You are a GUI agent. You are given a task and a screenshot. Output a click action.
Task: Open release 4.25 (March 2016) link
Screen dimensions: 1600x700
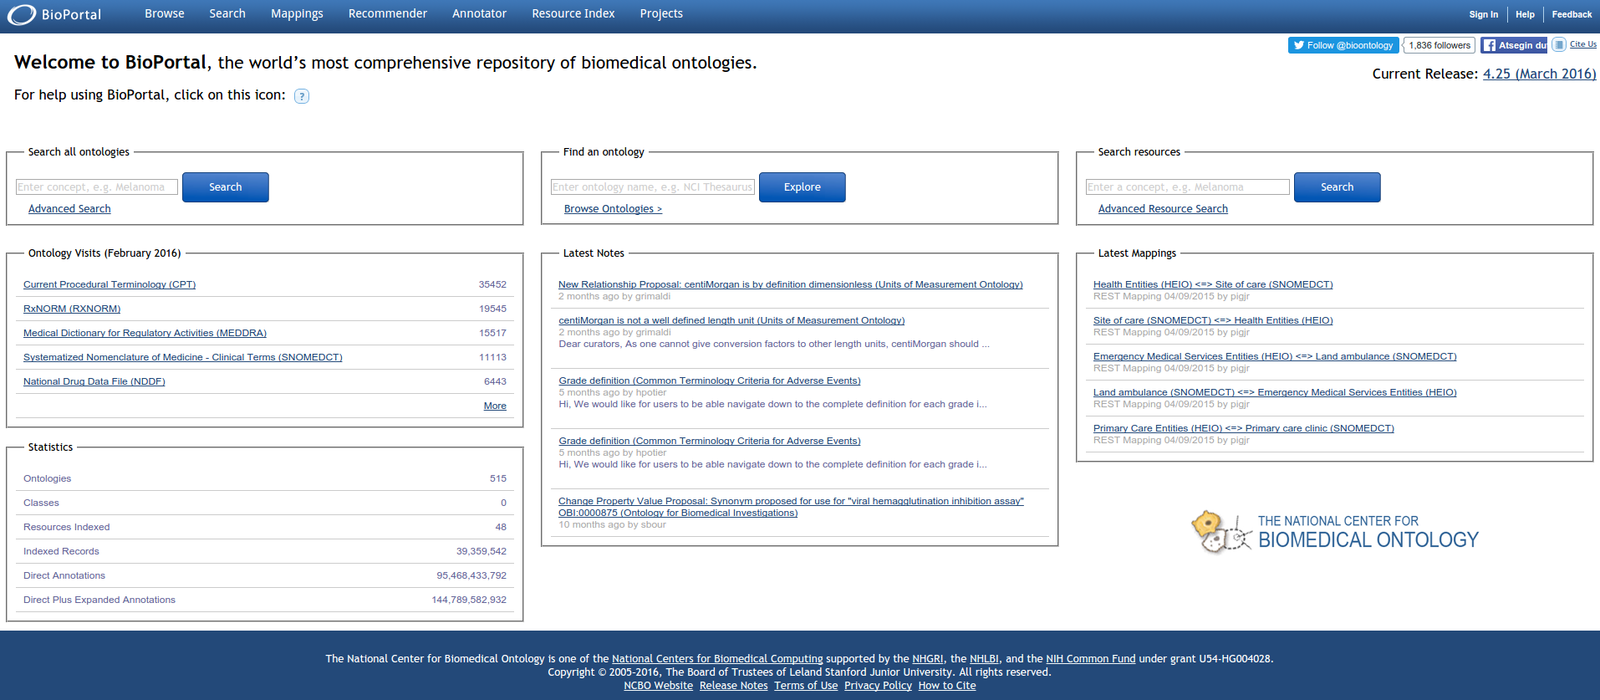click(x=1539, y=74)
